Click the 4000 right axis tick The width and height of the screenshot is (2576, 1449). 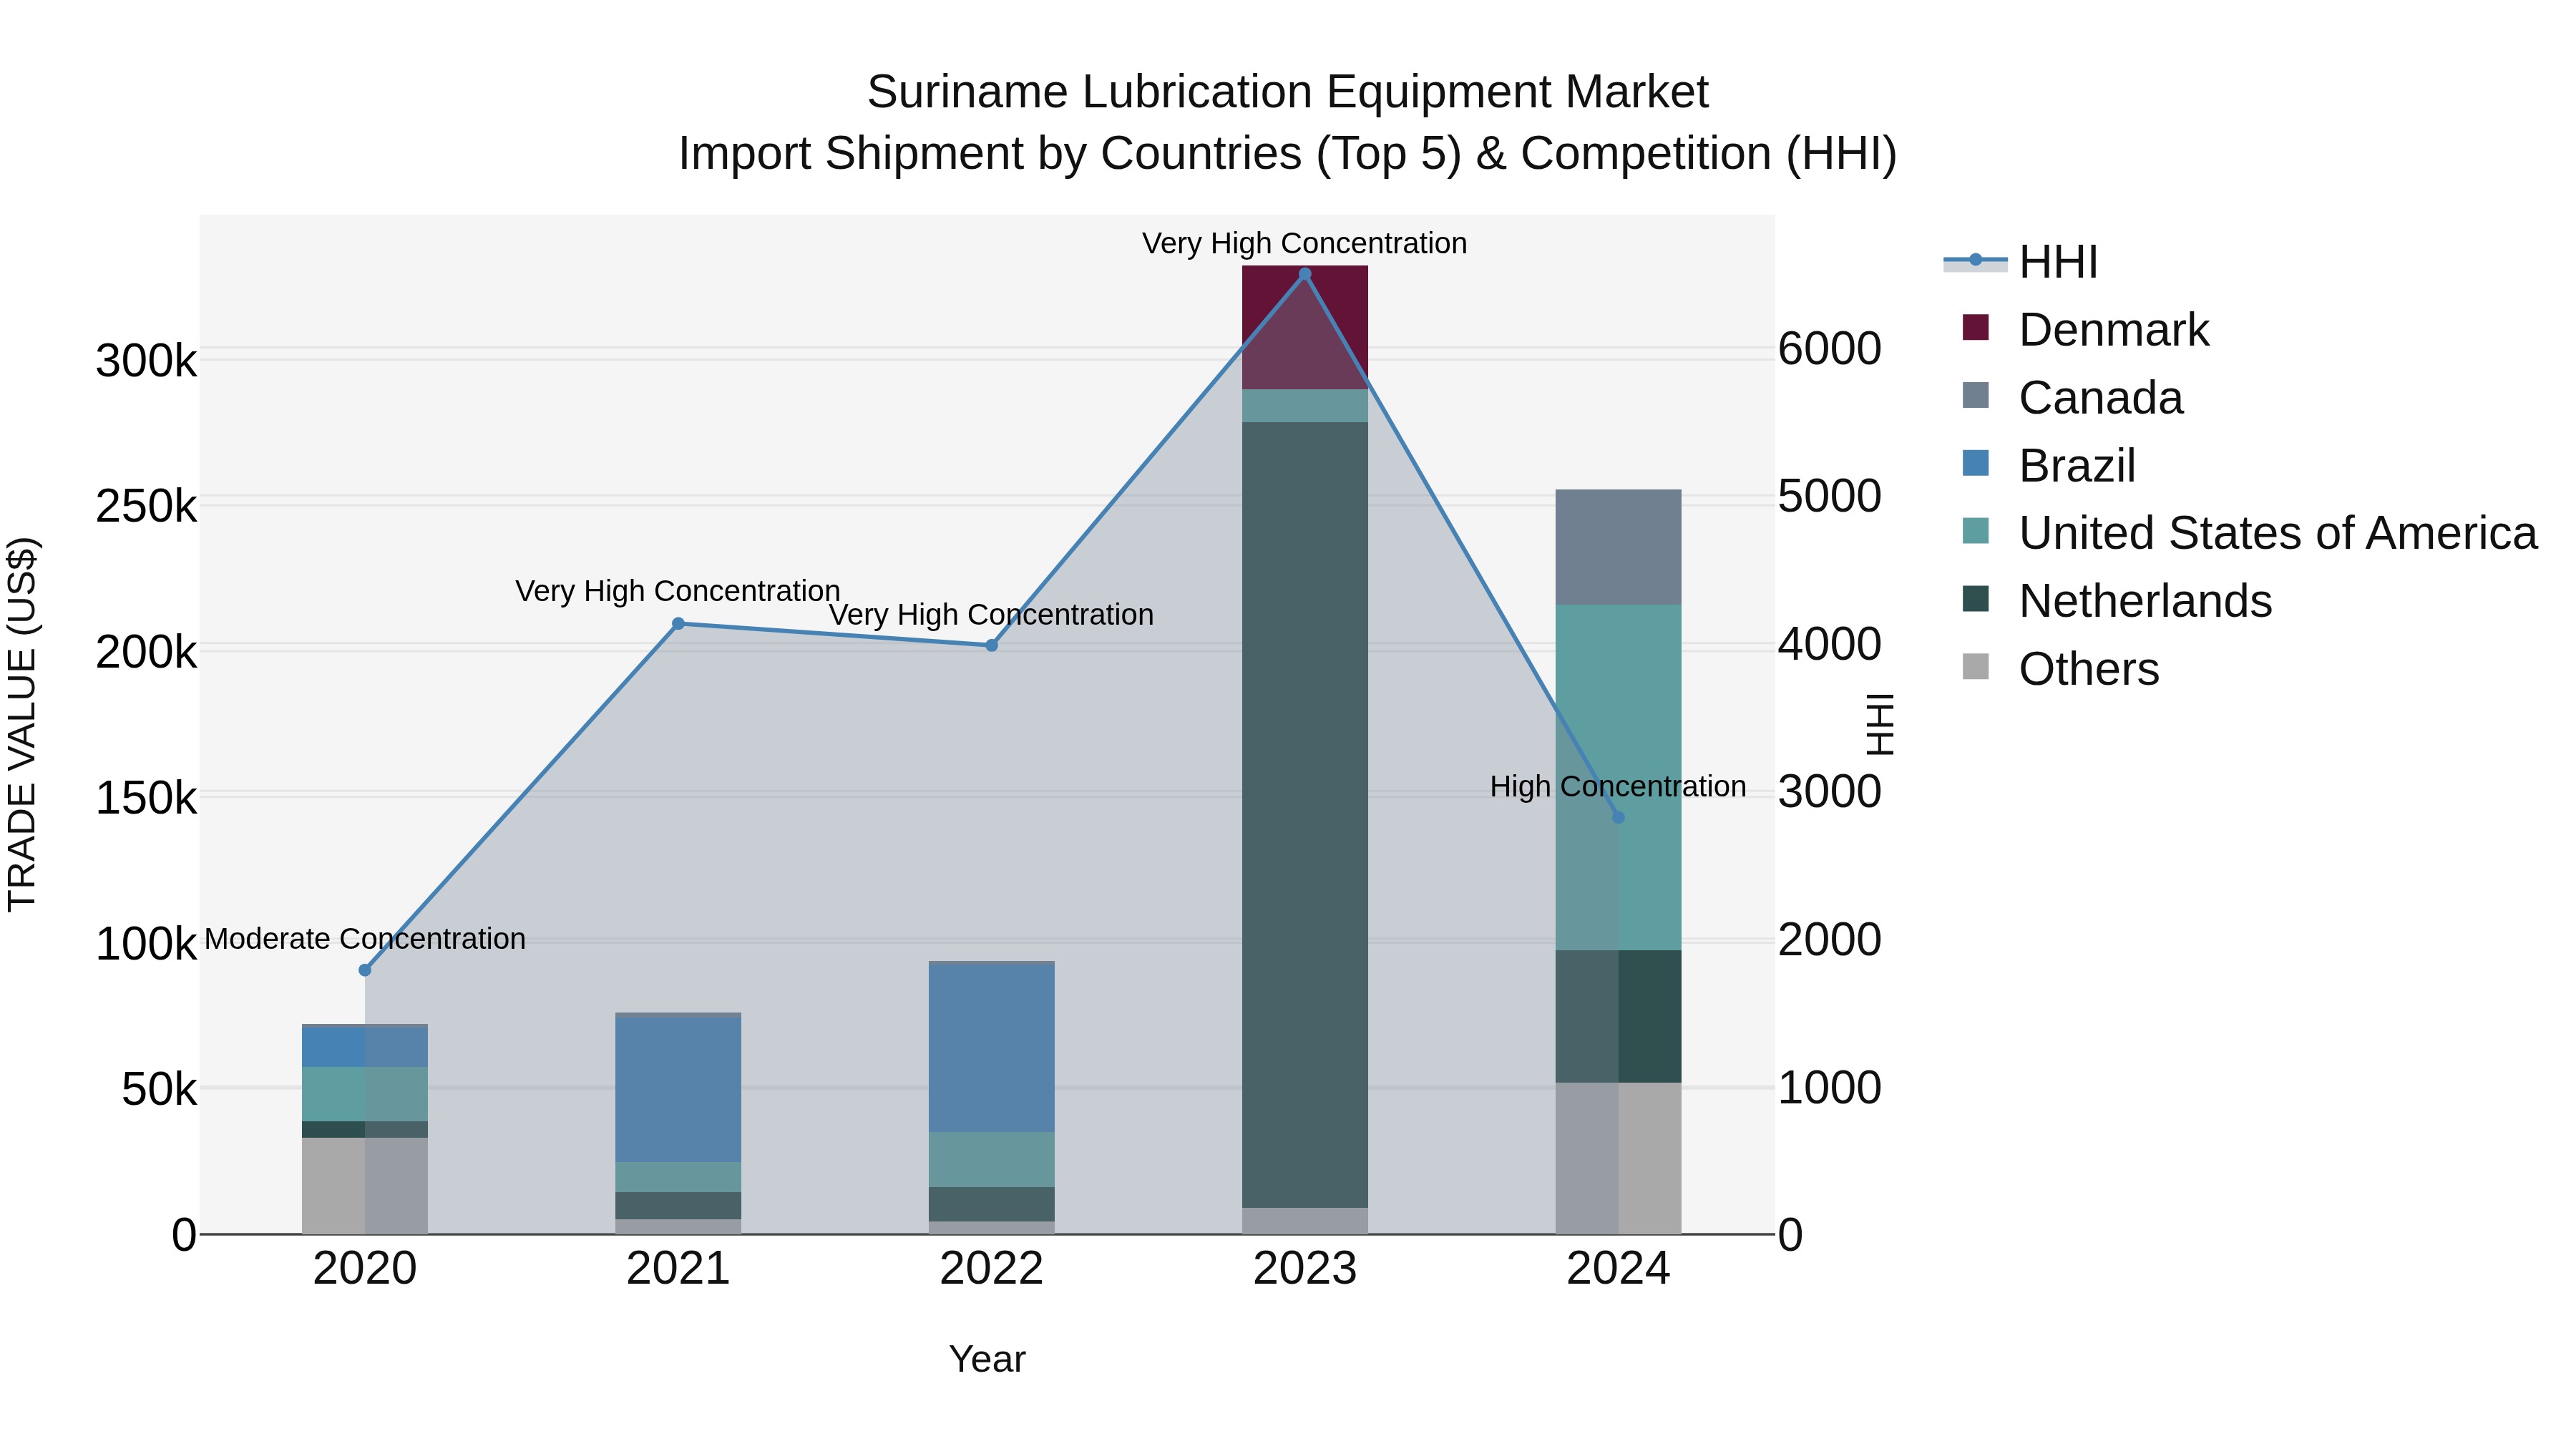(x=1830, y=644)
